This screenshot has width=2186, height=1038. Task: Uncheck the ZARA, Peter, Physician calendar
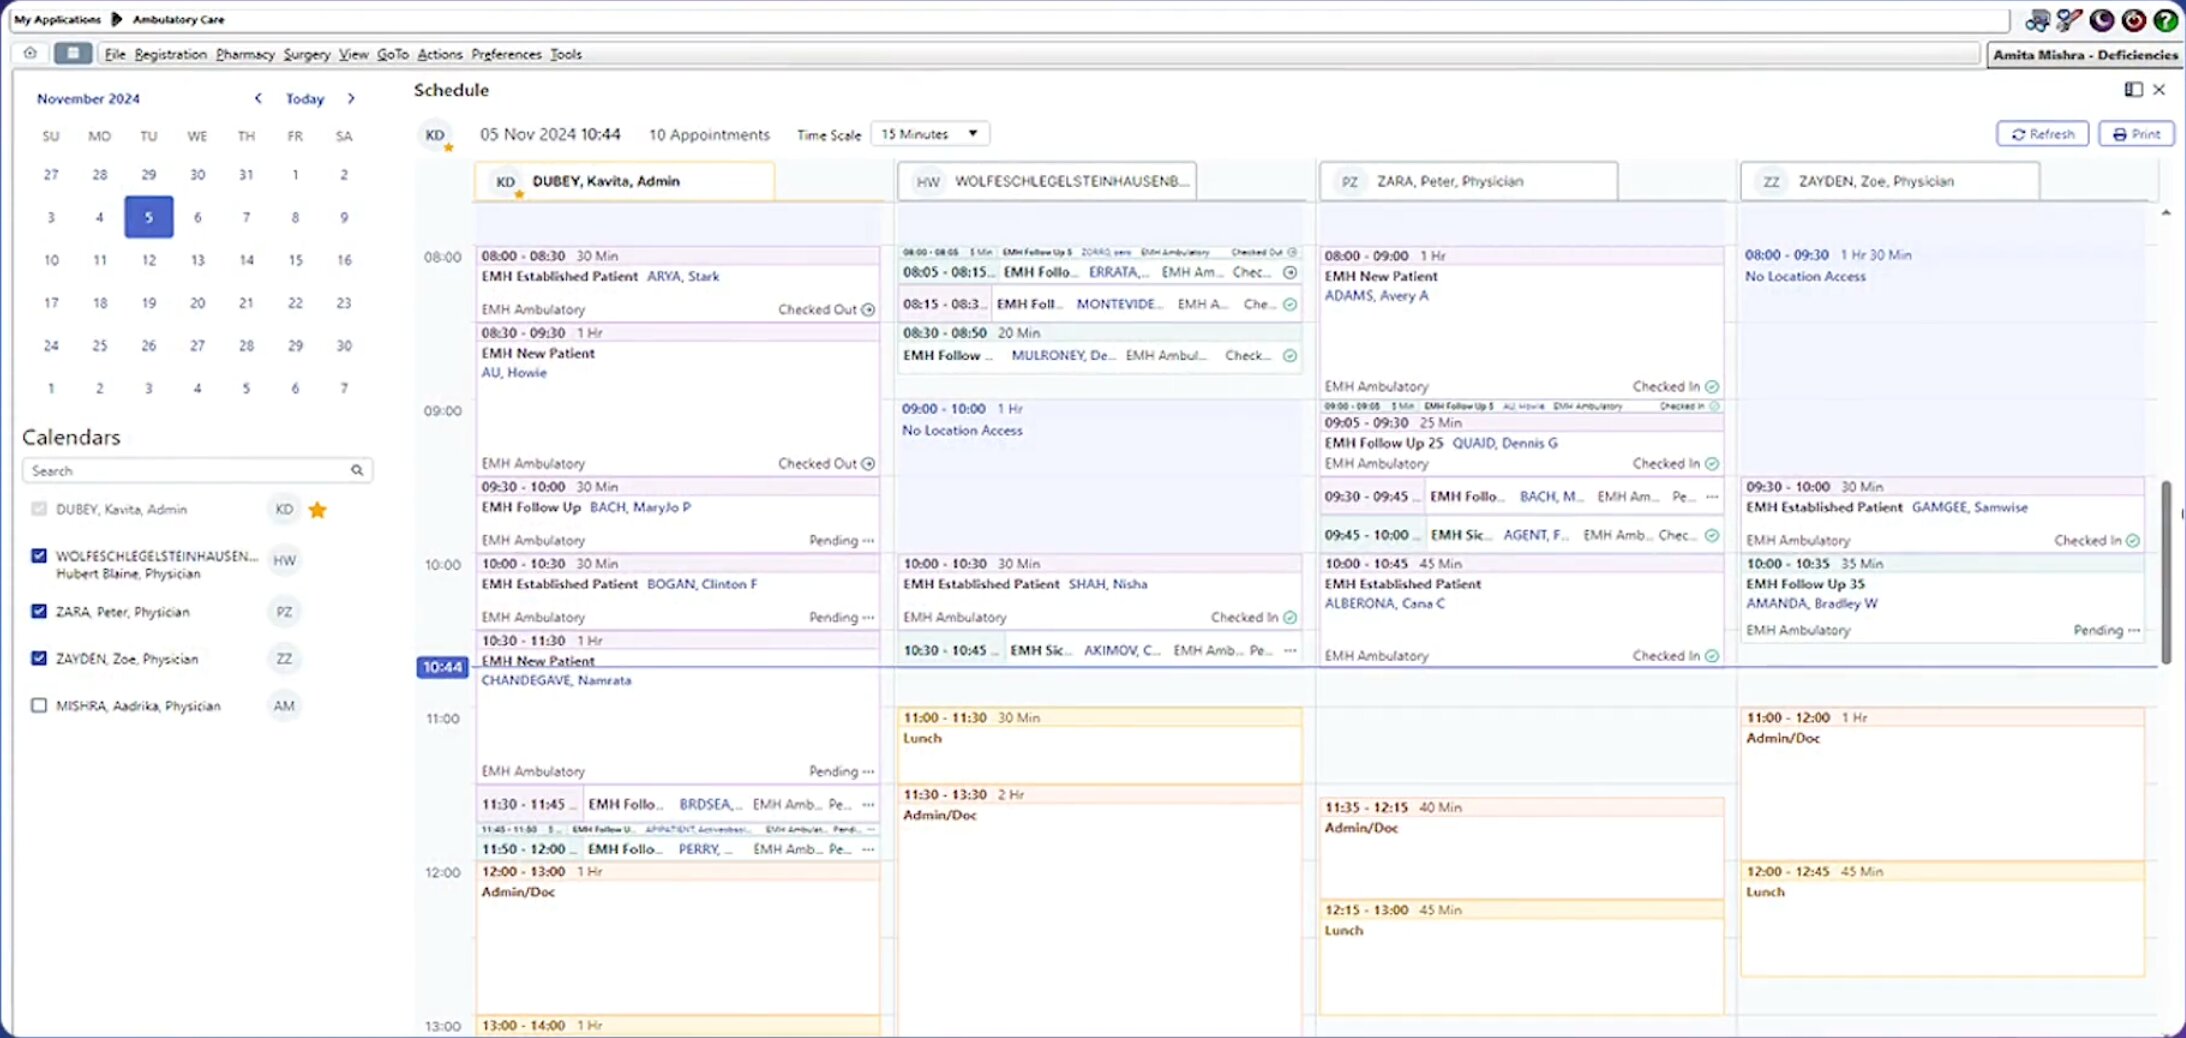pos(39,611)
